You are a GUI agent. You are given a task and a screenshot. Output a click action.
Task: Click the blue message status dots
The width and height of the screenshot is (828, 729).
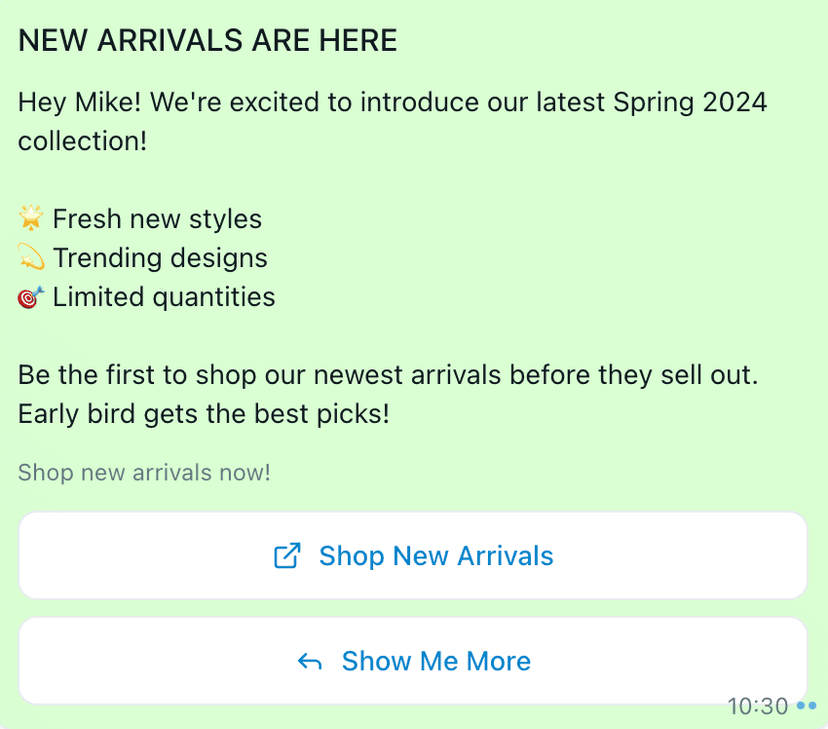807,706
